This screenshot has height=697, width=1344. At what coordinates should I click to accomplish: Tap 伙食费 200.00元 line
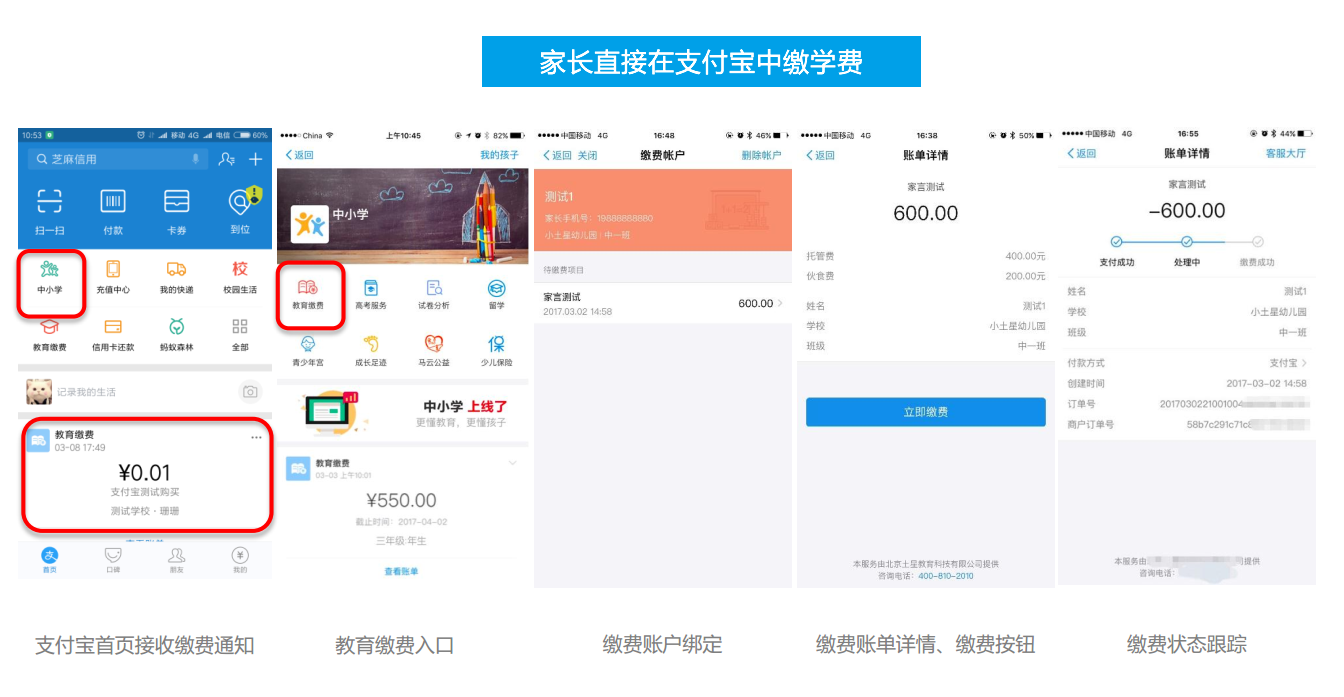[926, 276]
